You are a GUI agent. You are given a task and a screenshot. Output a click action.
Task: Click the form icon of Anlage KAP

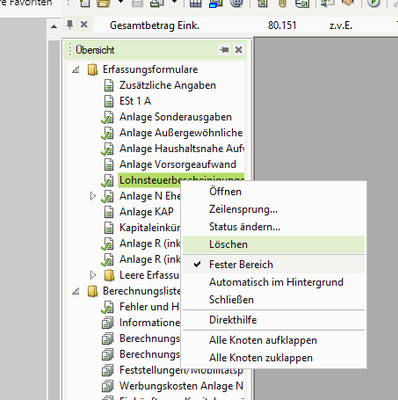point(109,212)
